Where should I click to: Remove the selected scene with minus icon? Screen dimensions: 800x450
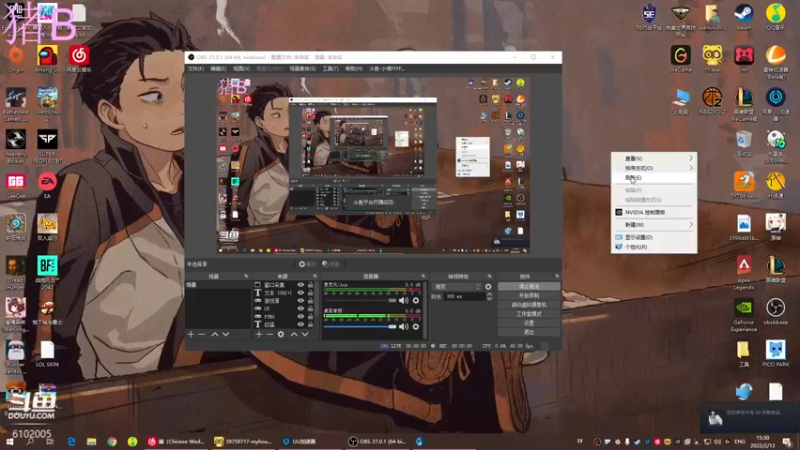tap(202, 334)
